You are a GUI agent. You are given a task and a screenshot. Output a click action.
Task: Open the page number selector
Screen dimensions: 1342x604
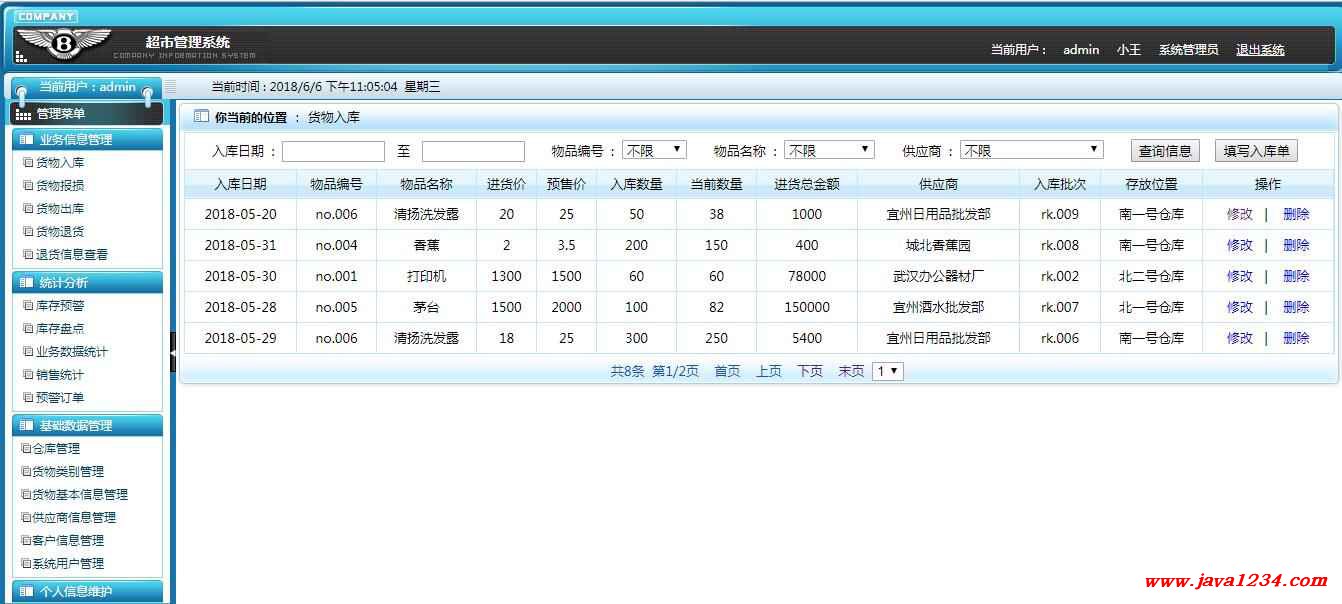click(888, 371)
